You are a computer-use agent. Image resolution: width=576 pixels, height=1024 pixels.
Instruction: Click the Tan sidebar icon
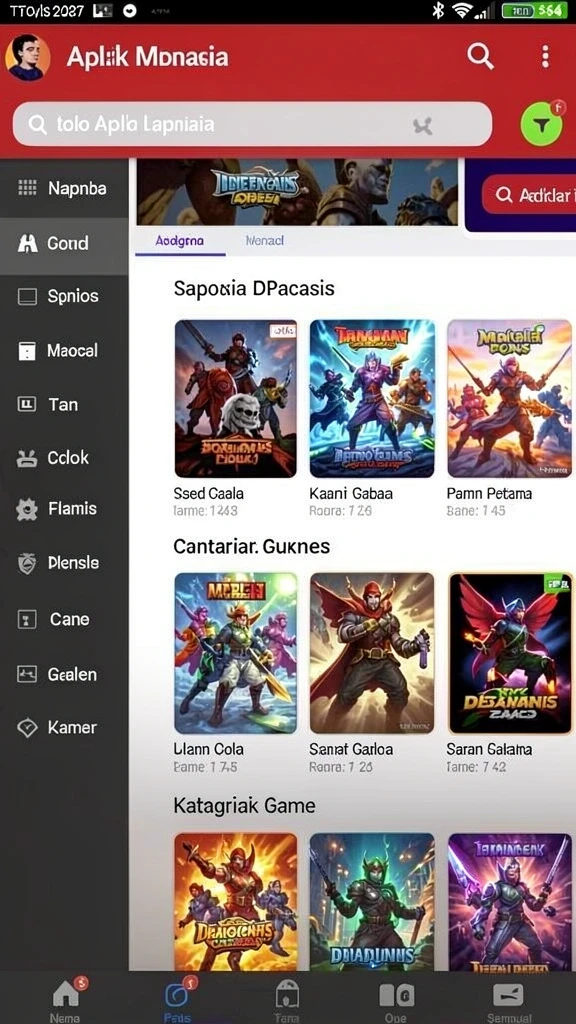tap(27, 405)
